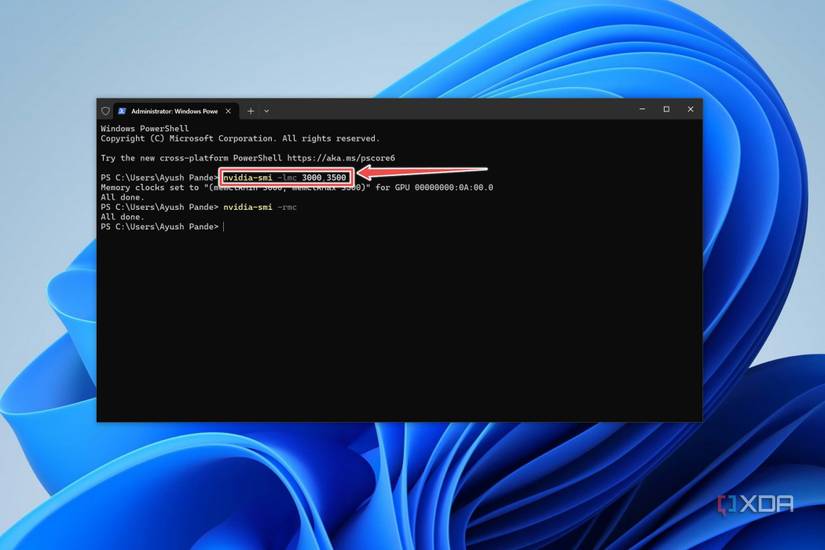Click the shield icon in the title bar

coord(106,111)
